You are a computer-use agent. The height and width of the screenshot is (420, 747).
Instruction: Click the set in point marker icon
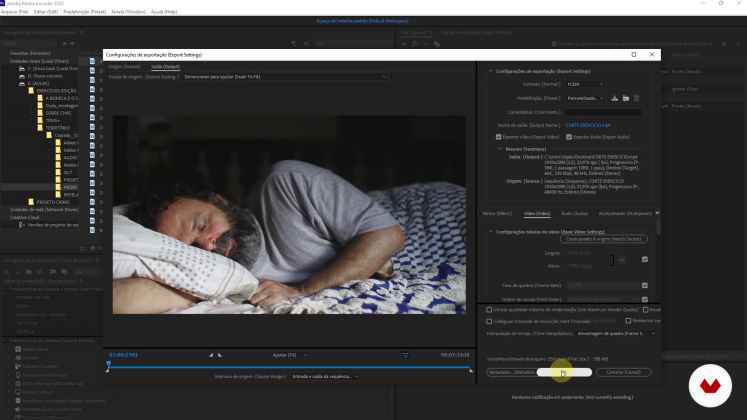(211, 354)
